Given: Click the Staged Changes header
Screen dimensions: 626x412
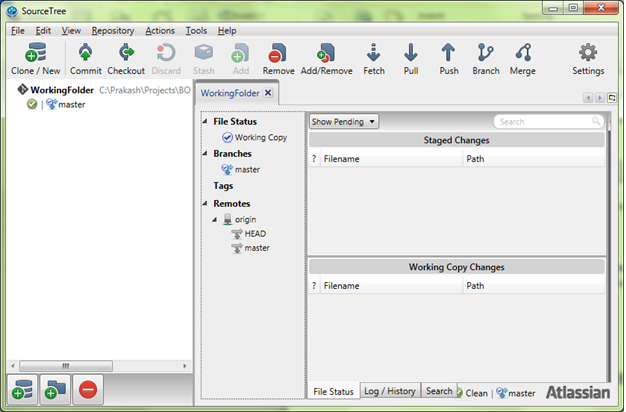Looking at the screenshot, I should click(x=456, y=140).
